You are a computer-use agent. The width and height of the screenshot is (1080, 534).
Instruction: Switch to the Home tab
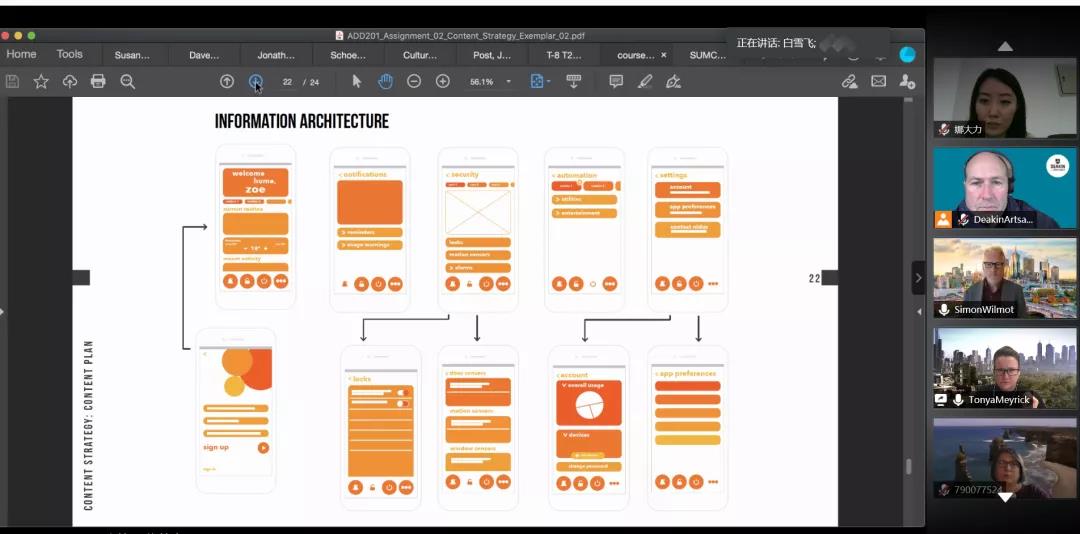[21, 54]
